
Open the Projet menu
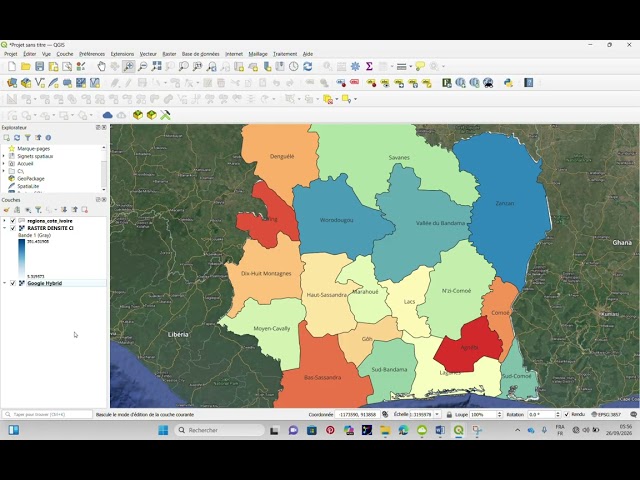(11, 54)
